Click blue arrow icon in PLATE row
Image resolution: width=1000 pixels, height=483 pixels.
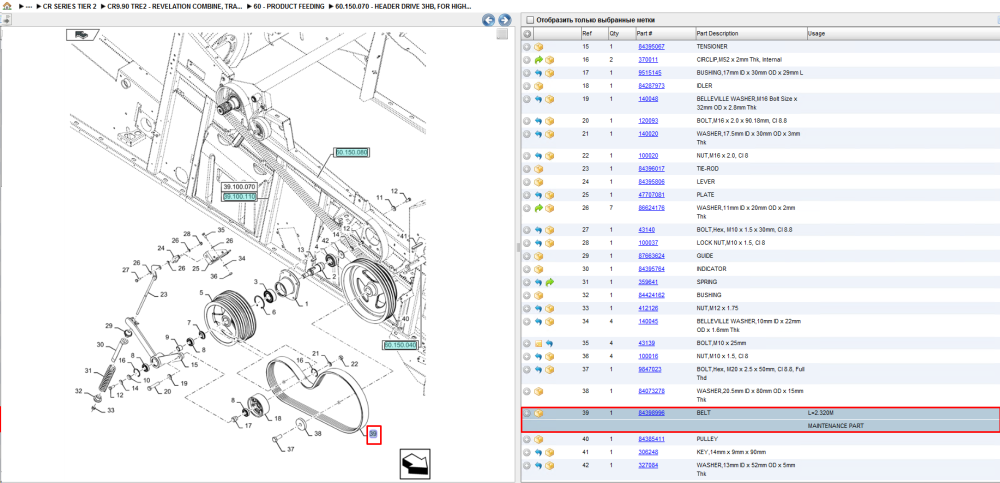click(x=539, y=195)
